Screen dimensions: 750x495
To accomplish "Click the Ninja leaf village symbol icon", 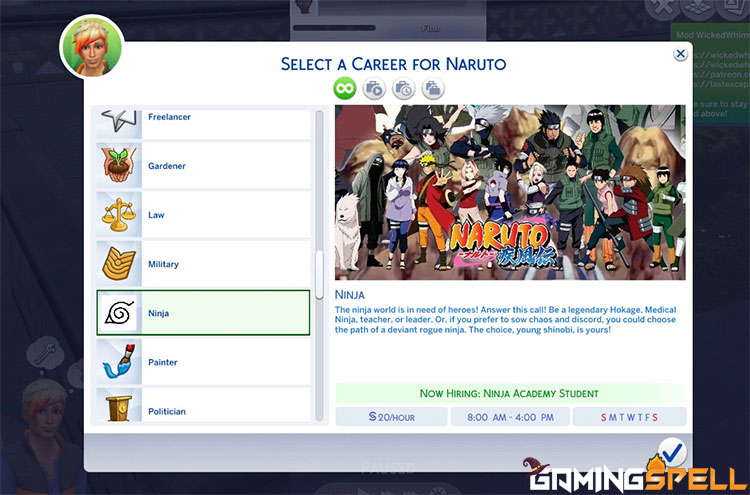I will (x=119, y=313).
